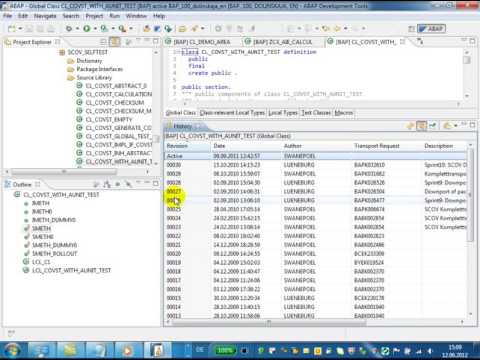Sort by the Revision column header
Viewport: 480px width, 360px height.
coord(188,146)
